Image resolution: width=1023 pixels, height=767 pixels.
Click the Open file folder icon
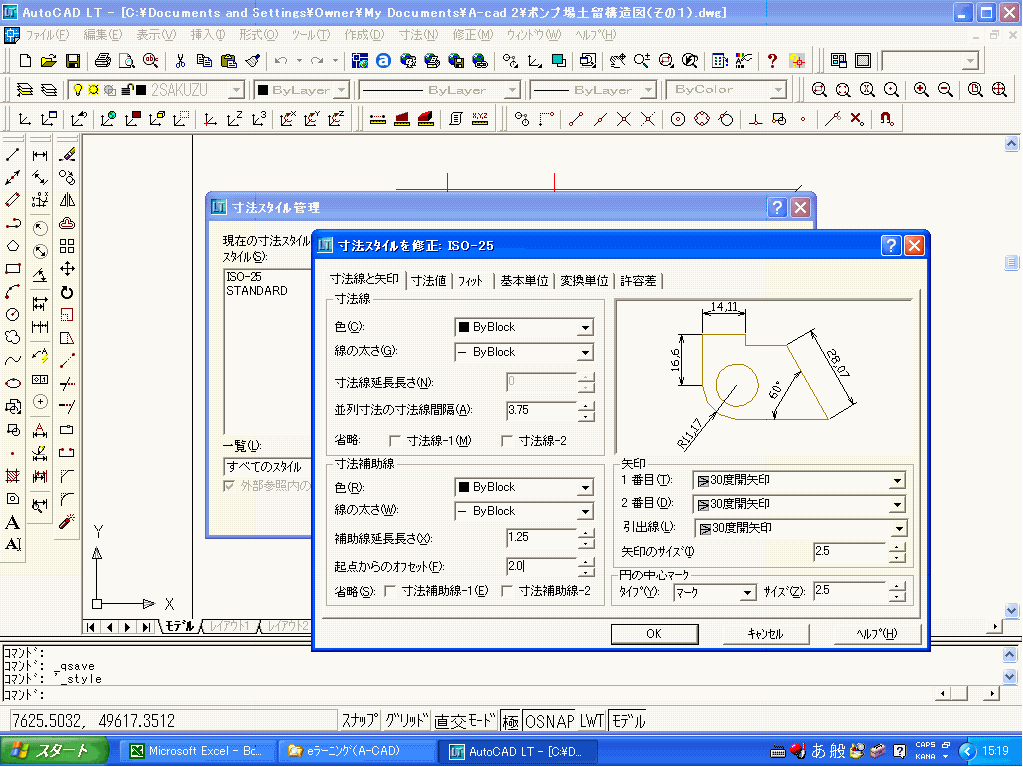48,61
